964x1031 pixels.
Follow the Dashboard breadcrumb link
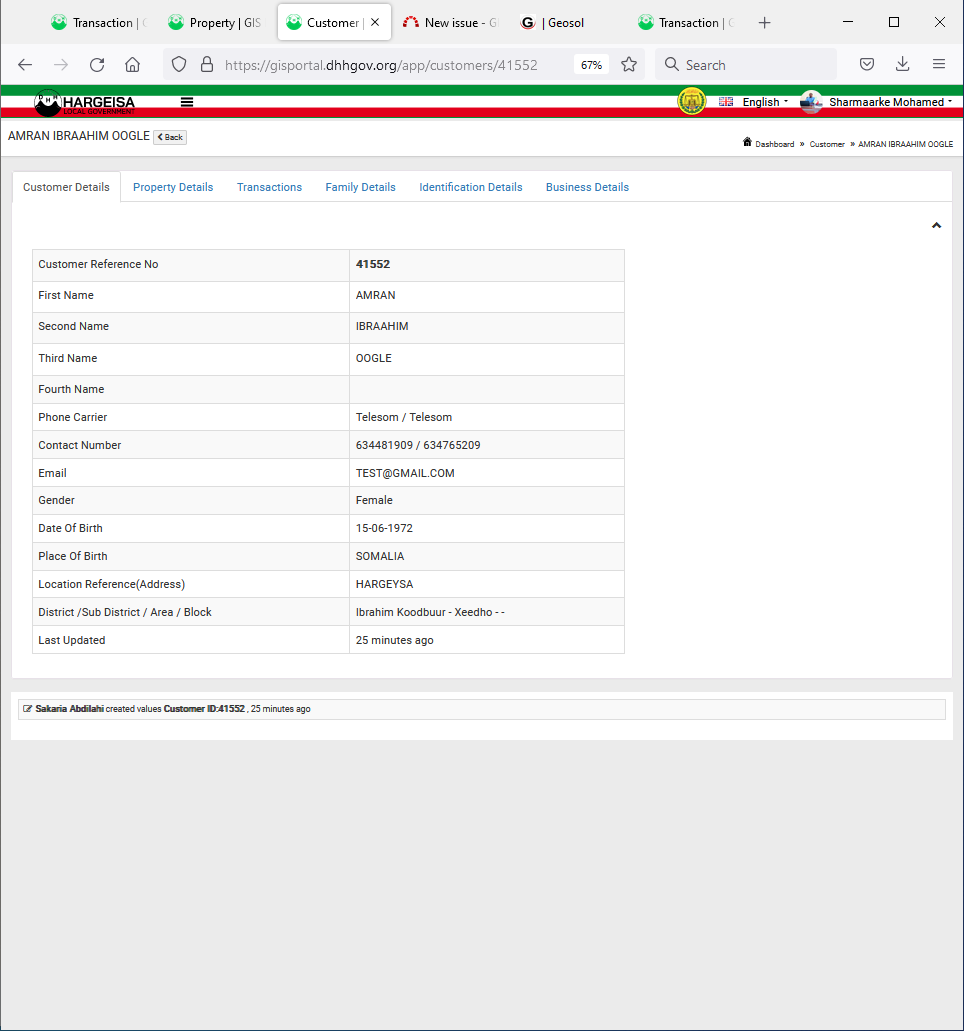coord(775,144)
